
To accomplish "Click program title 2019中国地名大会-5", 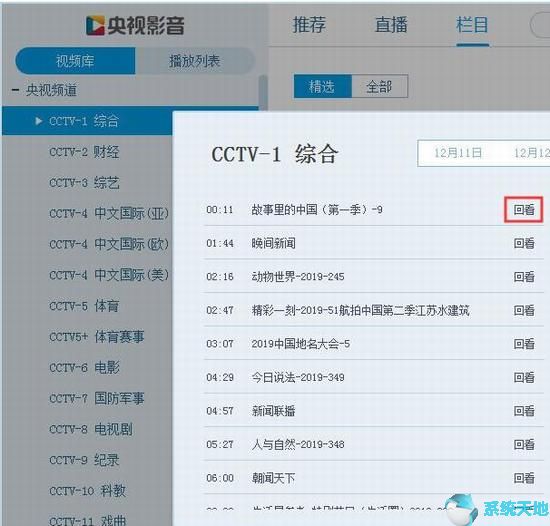I will tap(301, 344).
